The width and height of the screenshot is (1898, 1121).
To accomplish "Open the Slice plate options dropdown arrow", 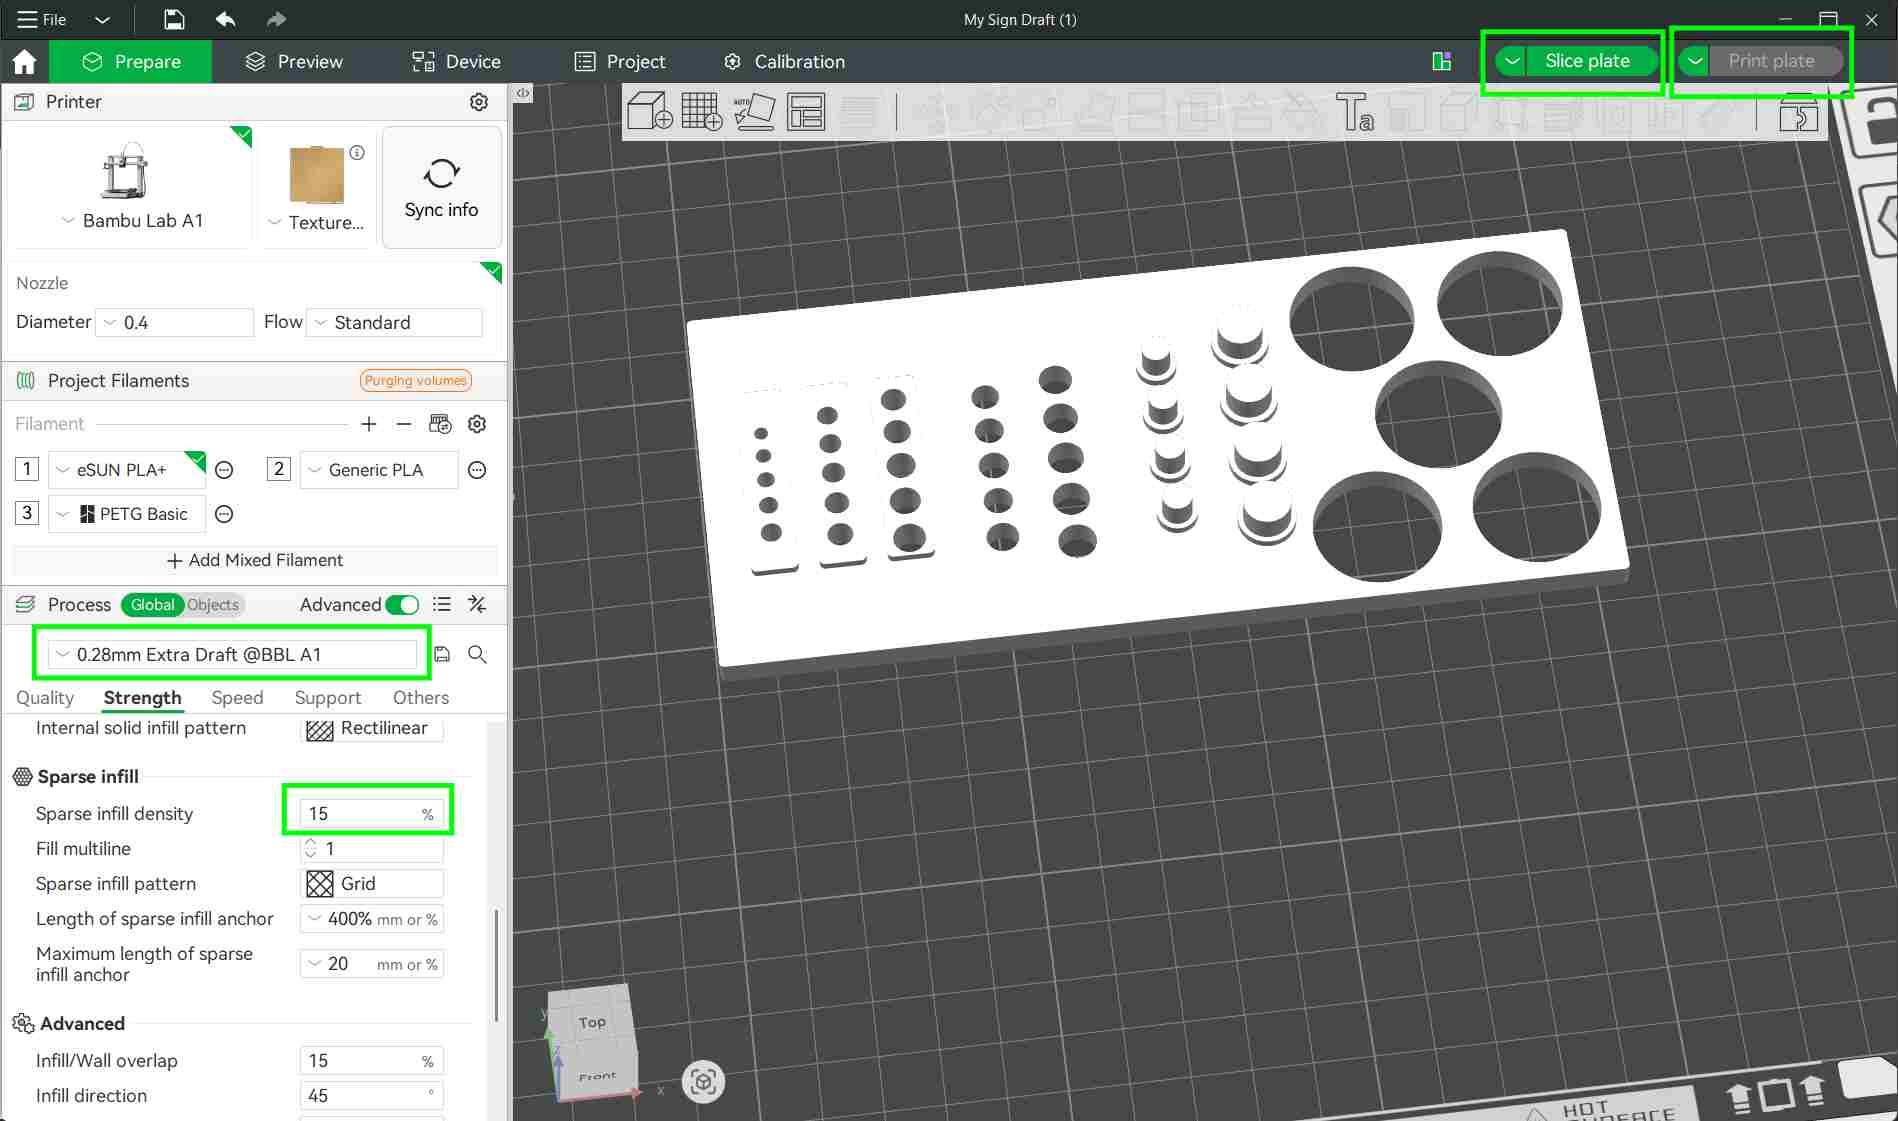I will click(1513, 61).
